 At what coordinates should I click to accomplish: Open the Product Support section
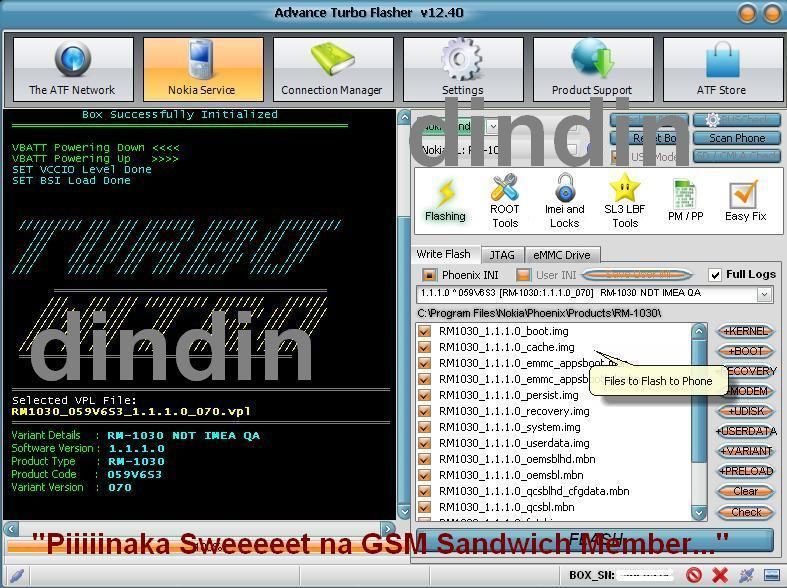[x=592, y=70]
